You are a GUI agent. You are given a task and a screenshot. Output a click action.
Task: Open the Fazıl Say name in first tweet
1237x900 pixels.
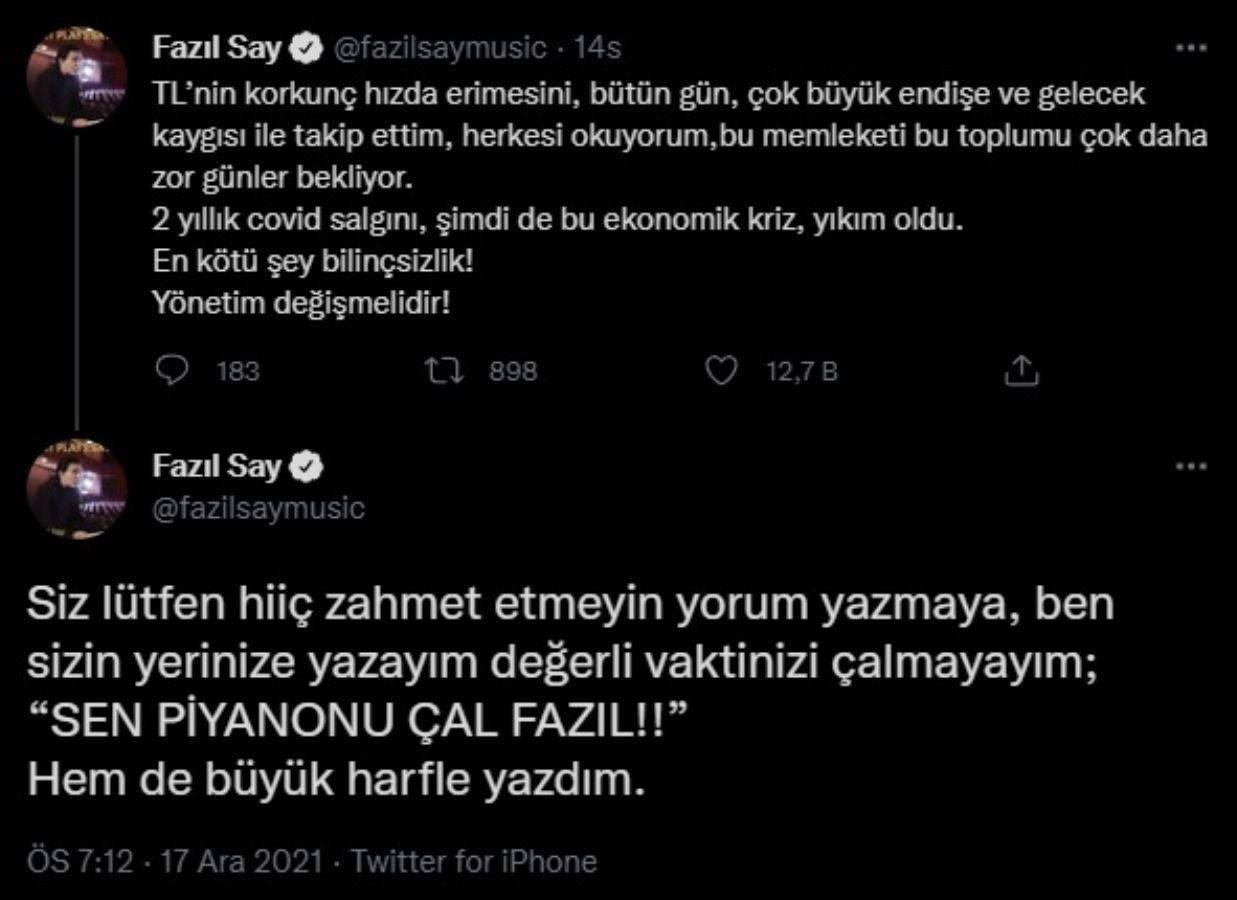click(216, 46)
